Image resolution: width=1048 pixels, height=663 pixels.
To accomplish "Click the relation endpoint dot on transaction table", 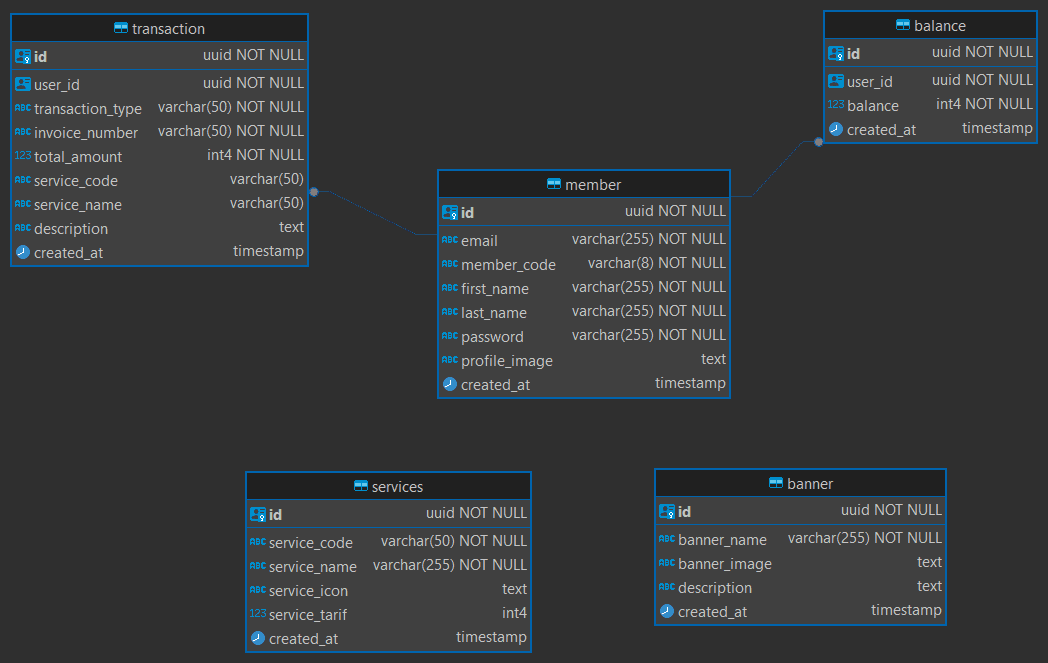I will (313, 192).
